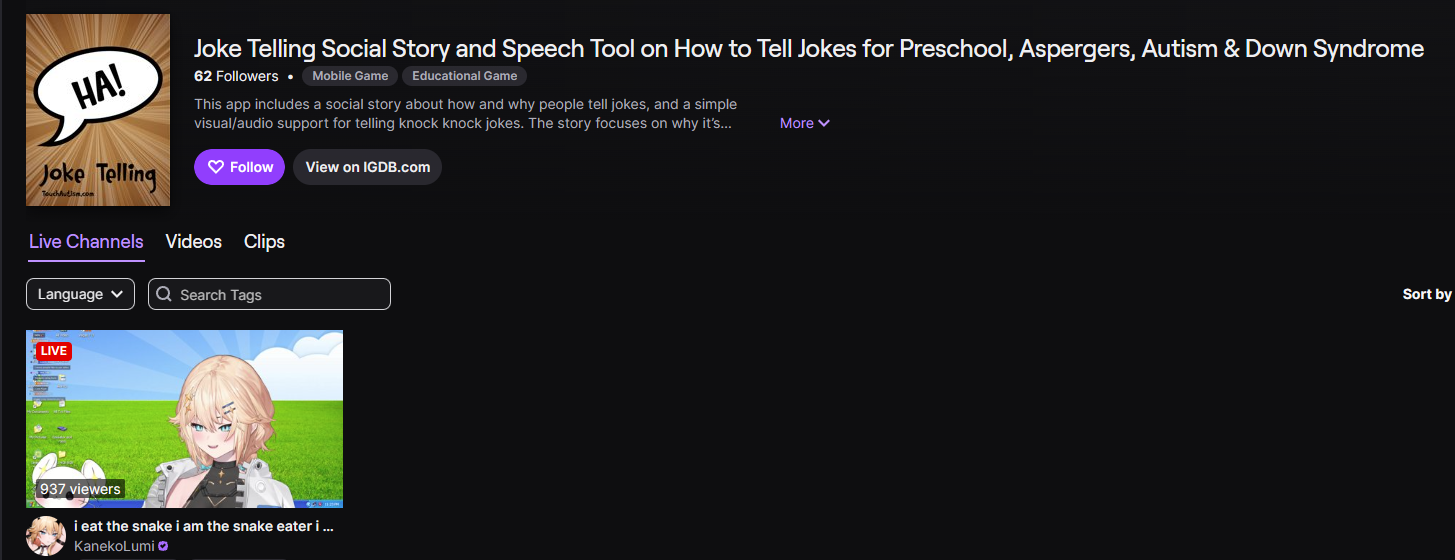Viewport: 1455px width, 560px height.
Task: Focus the Search Tags input field
Action: click(269, 294)
